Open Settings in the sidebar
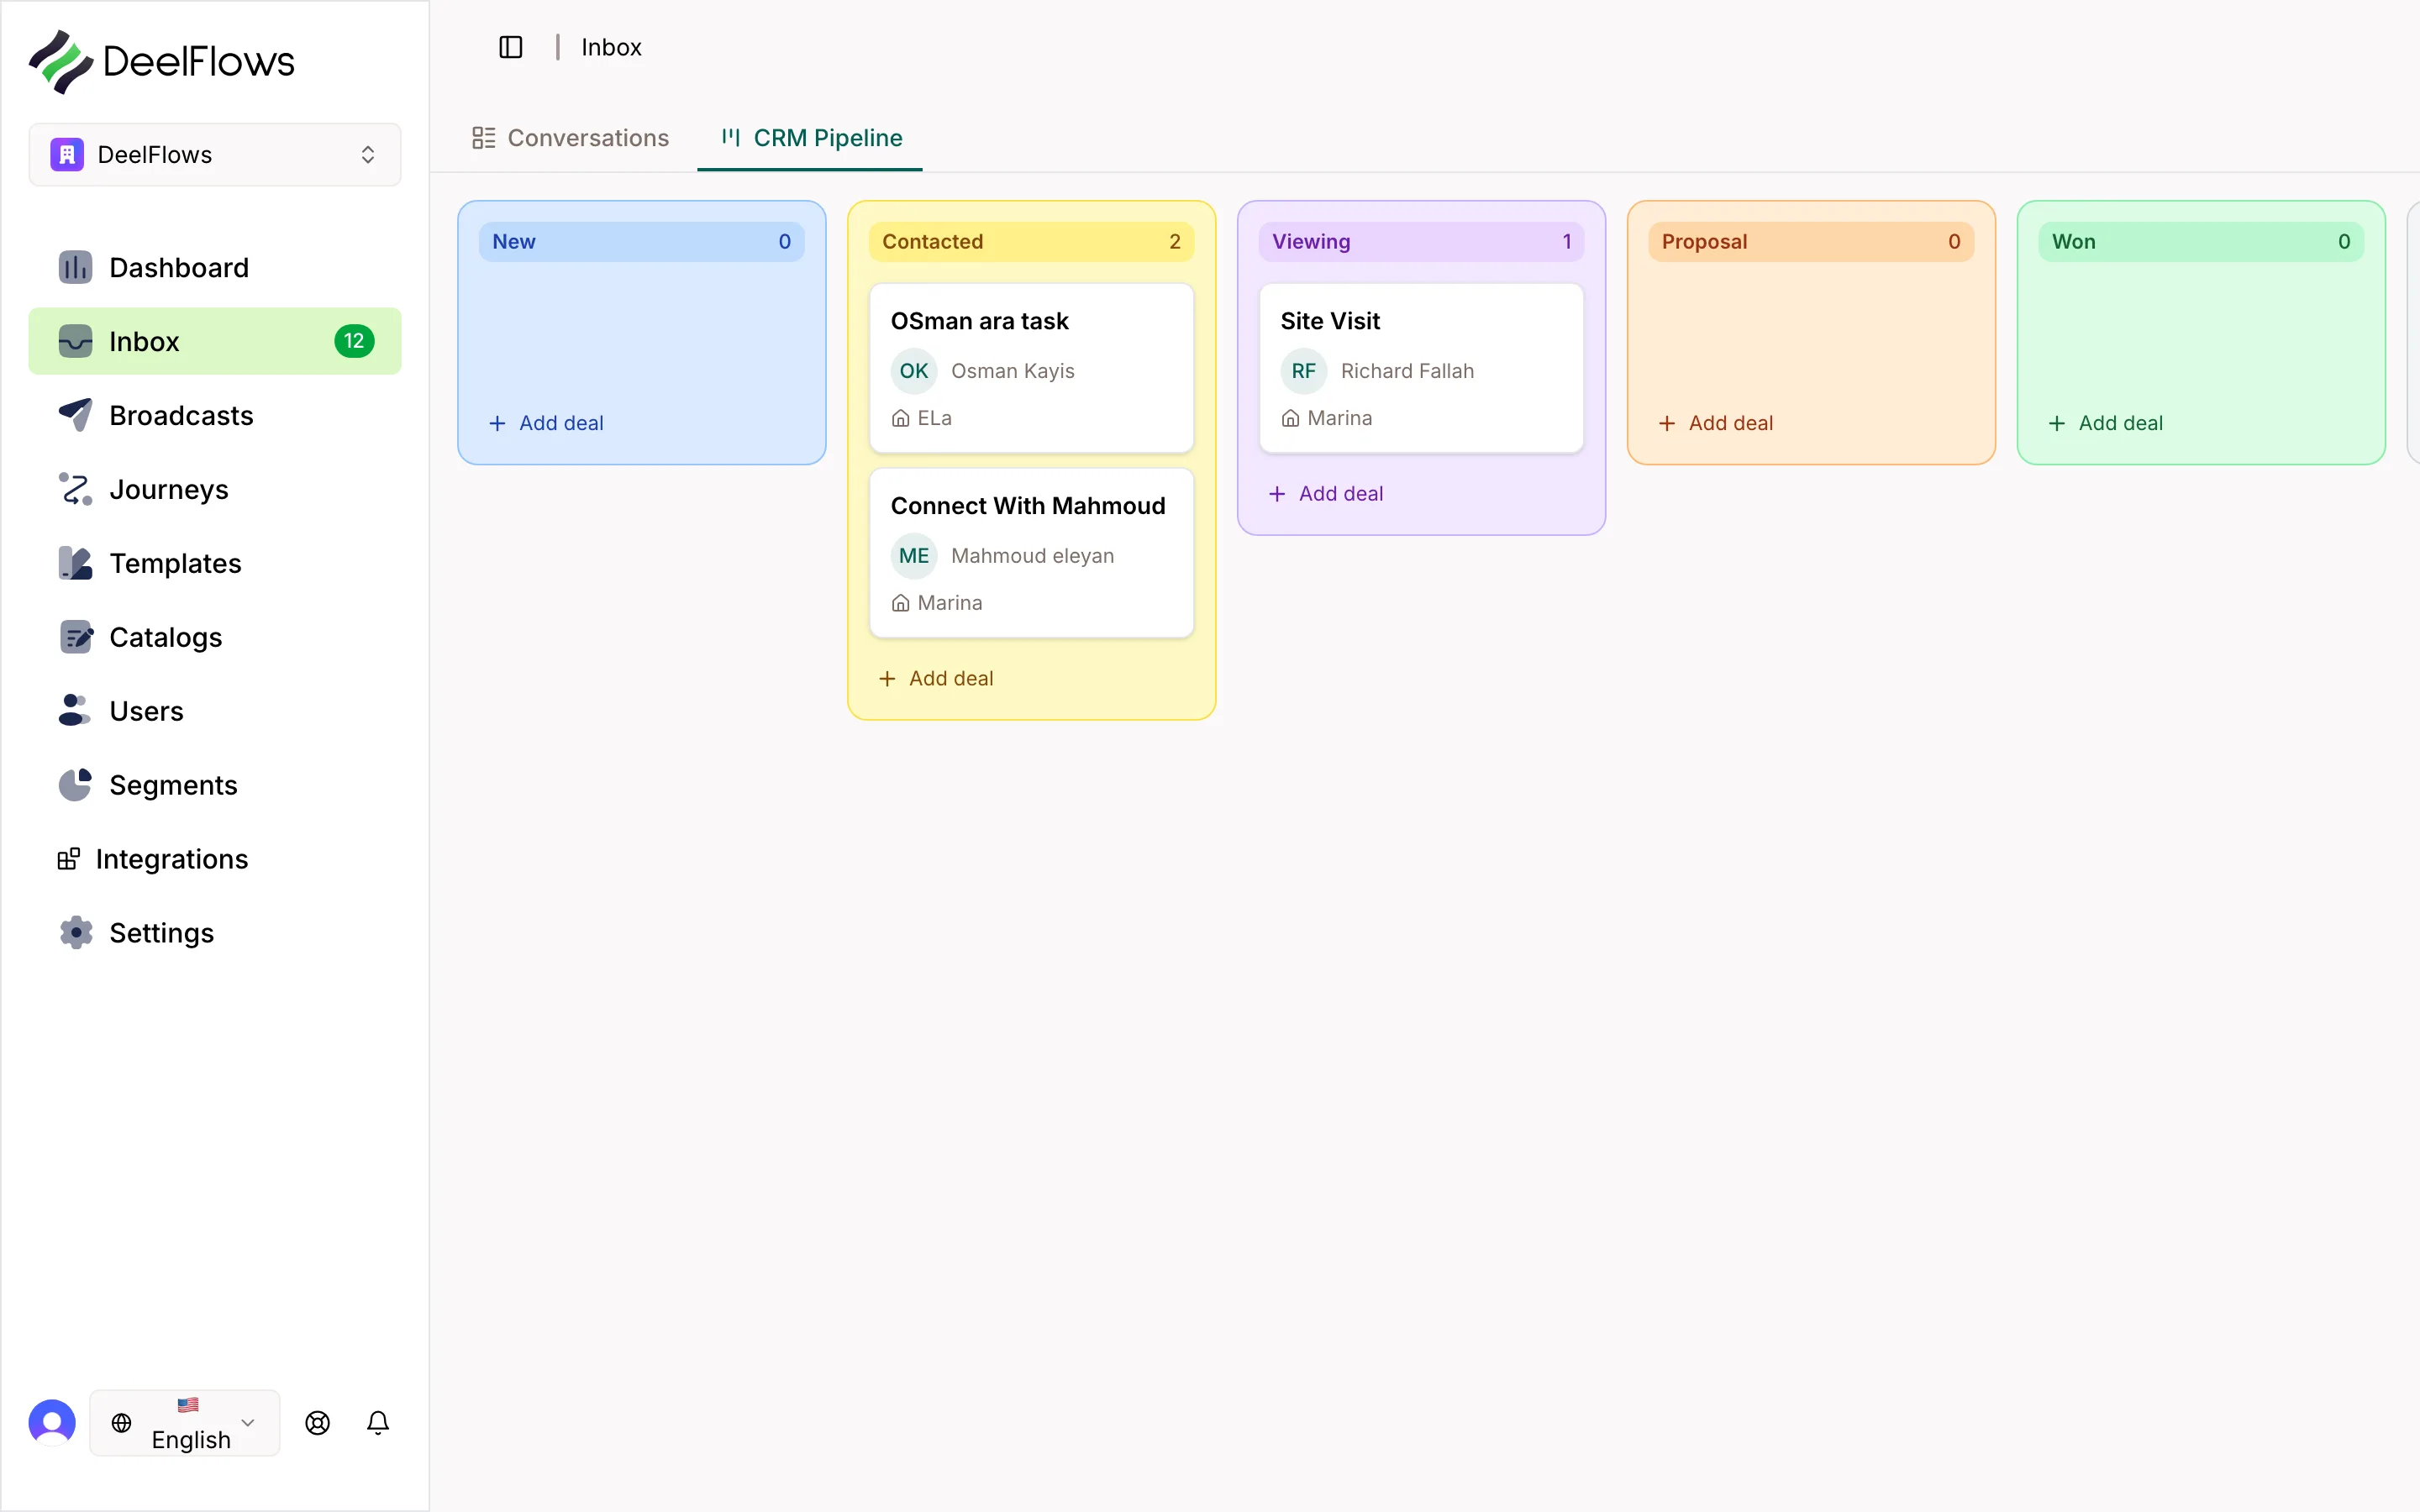The height and width of the screenshot is (1512, 2420). point(215,933)
